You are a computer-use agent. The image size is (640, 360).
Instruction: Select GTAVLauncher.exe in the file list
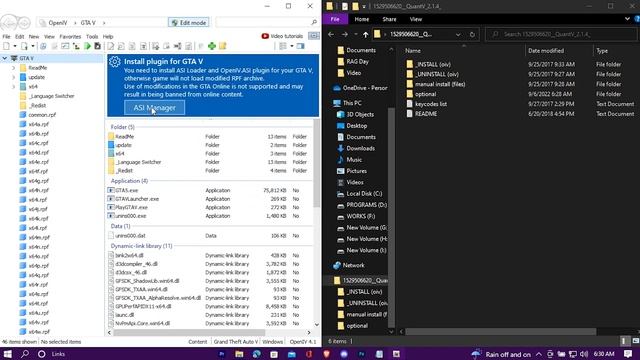click(x=137, y=199)
